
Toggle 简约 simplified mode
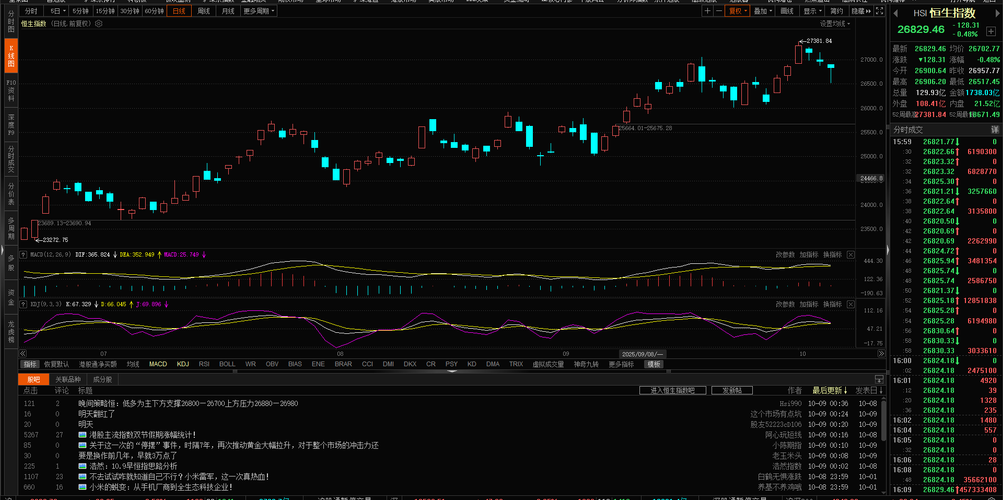836,11
